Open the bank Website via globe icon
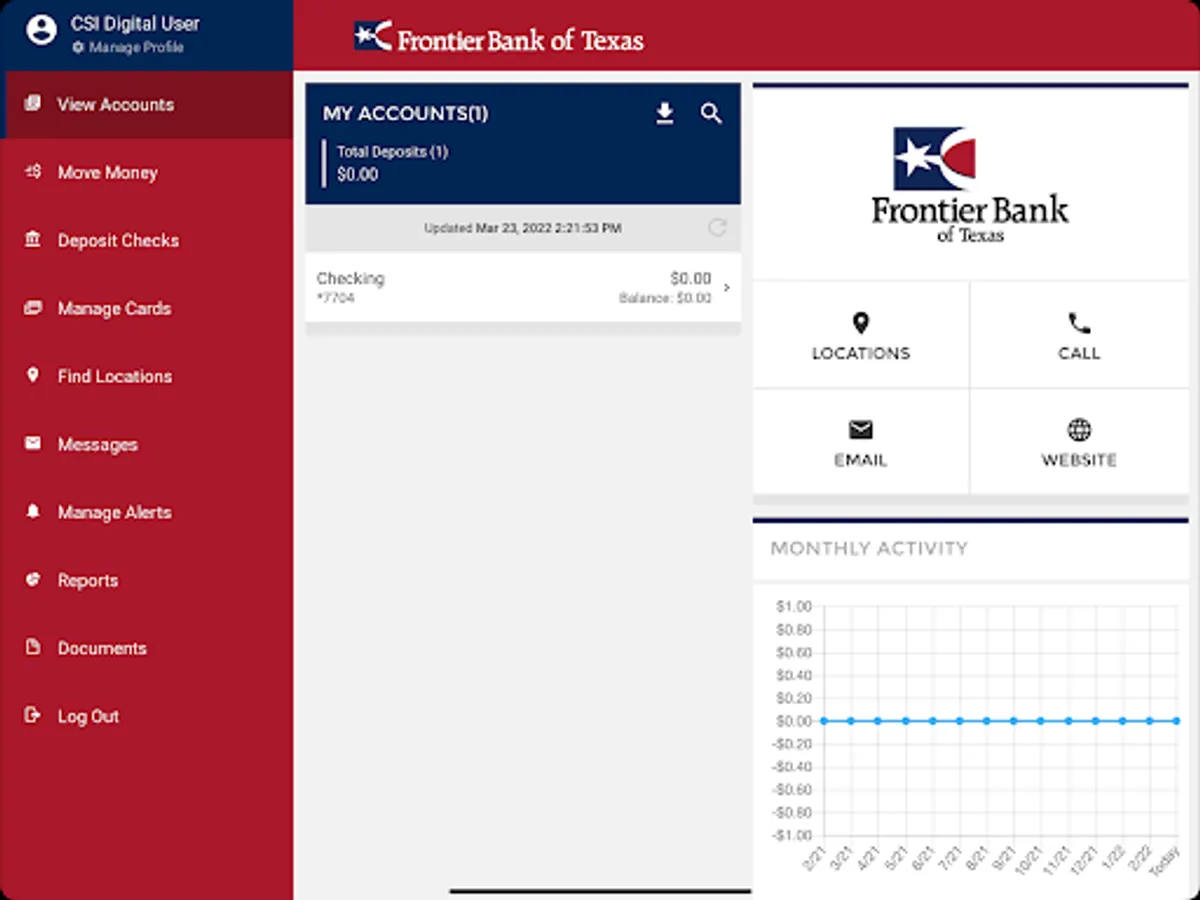The width and height of the screenshot is (1200, 900). (x=1078, y=430)
